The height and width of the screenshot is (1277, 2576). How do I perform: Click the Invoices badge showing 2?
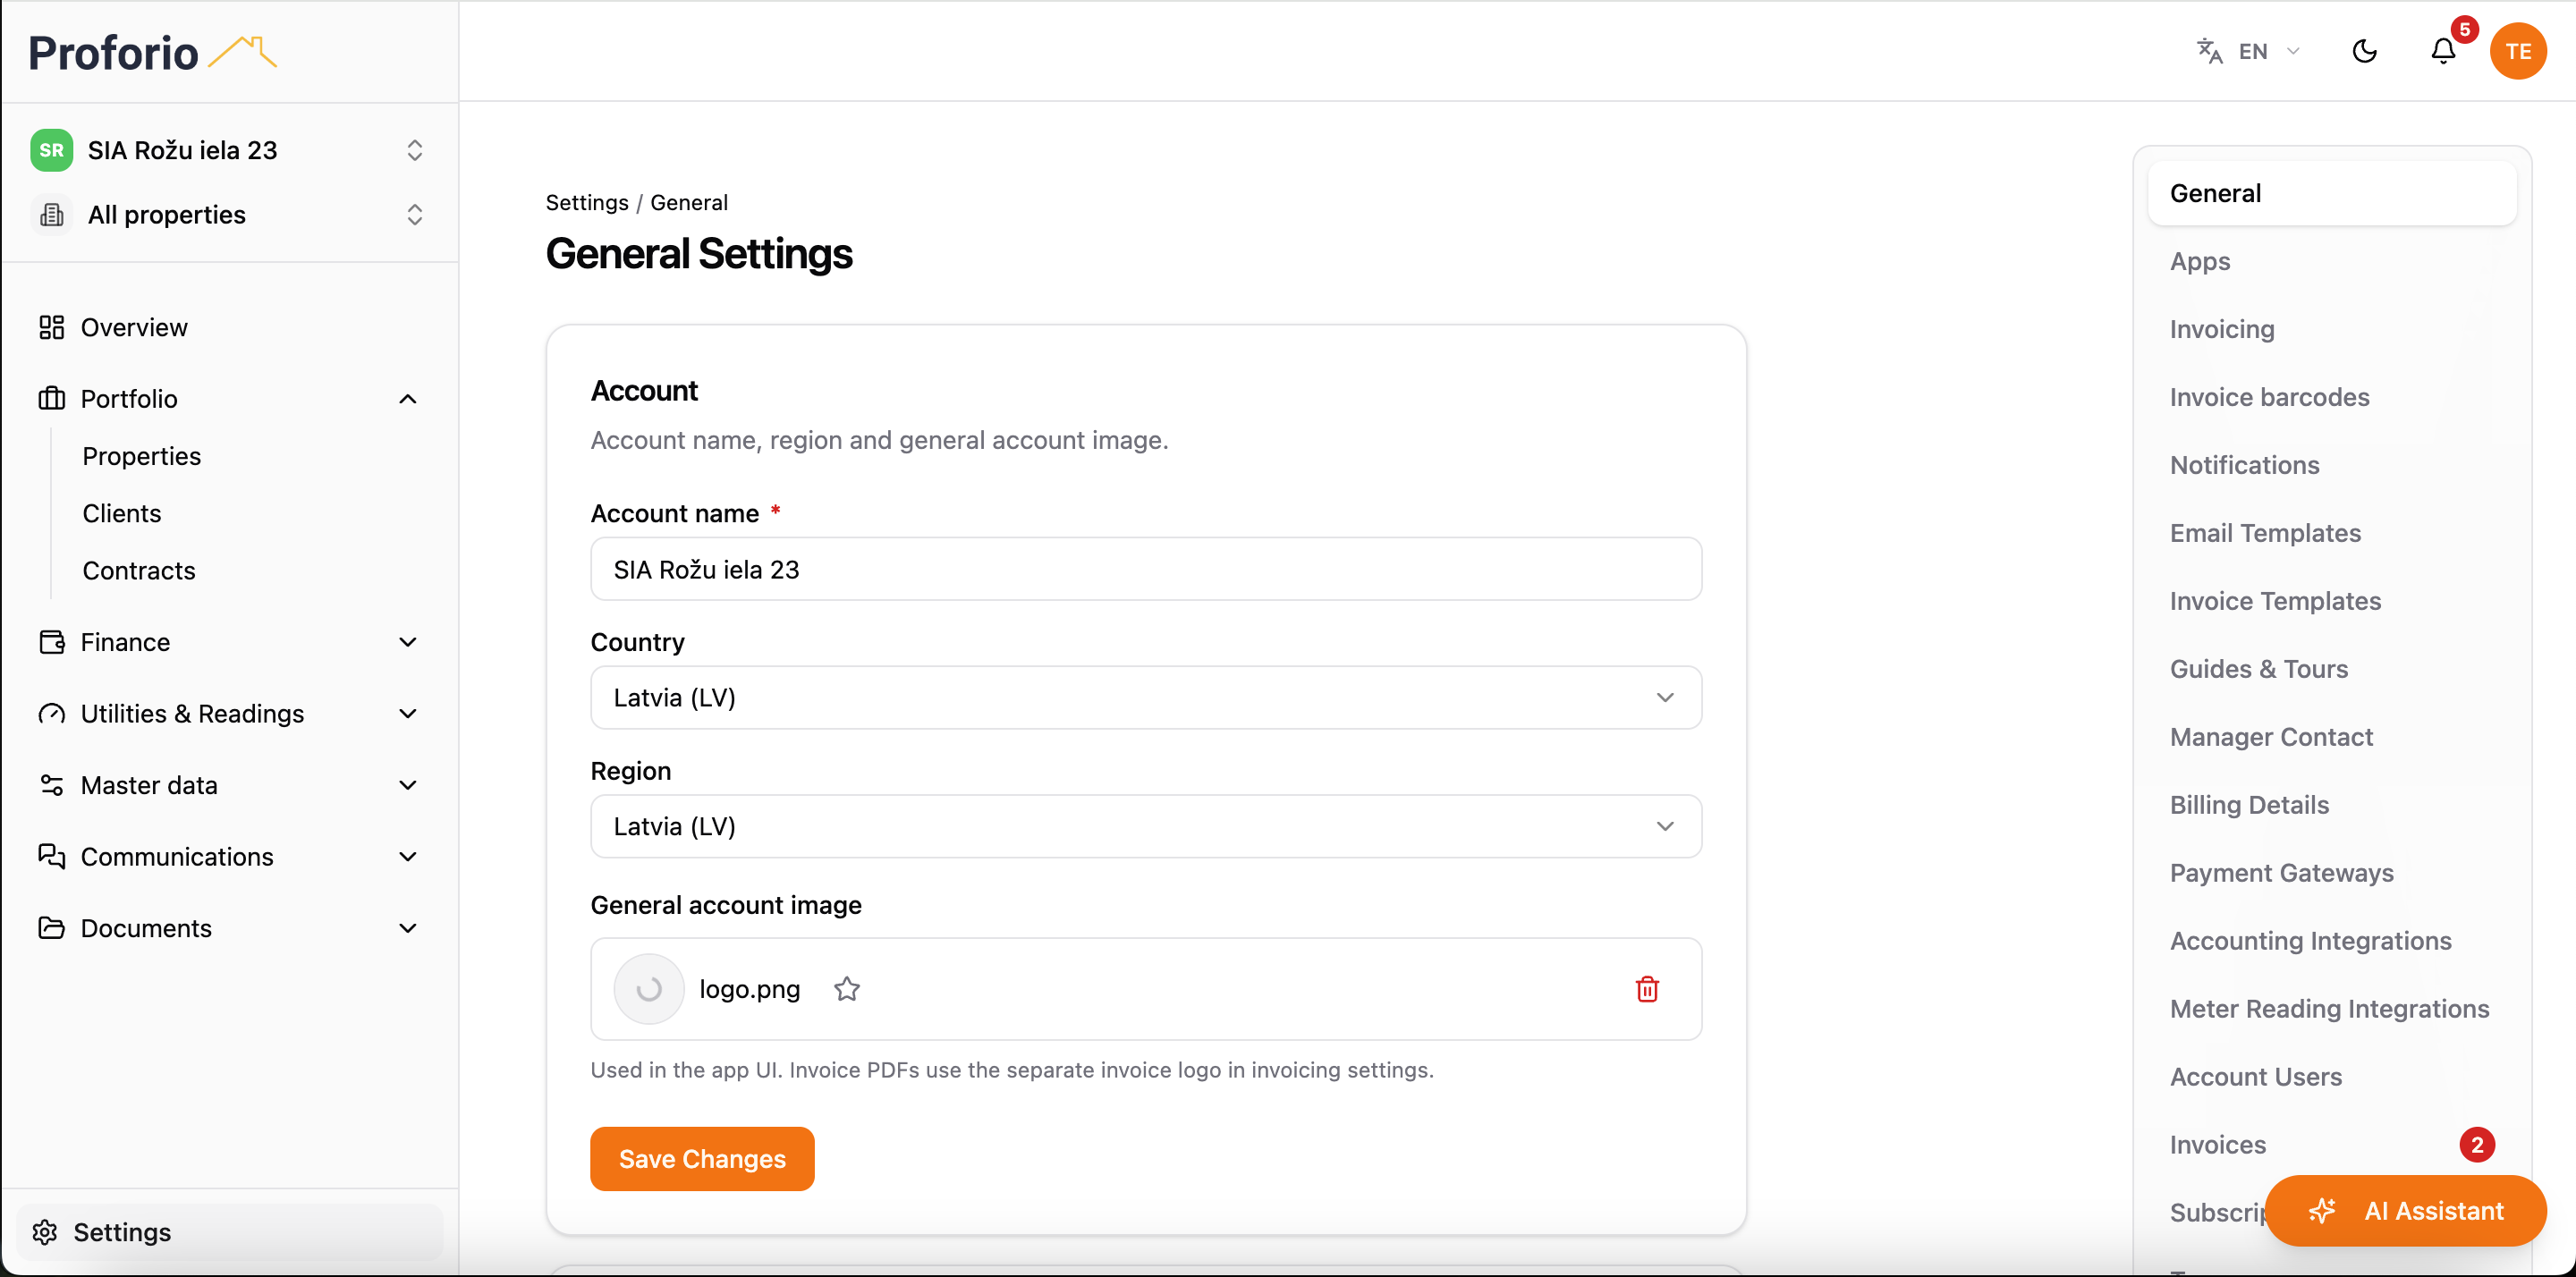[x=2477, y=1145]
